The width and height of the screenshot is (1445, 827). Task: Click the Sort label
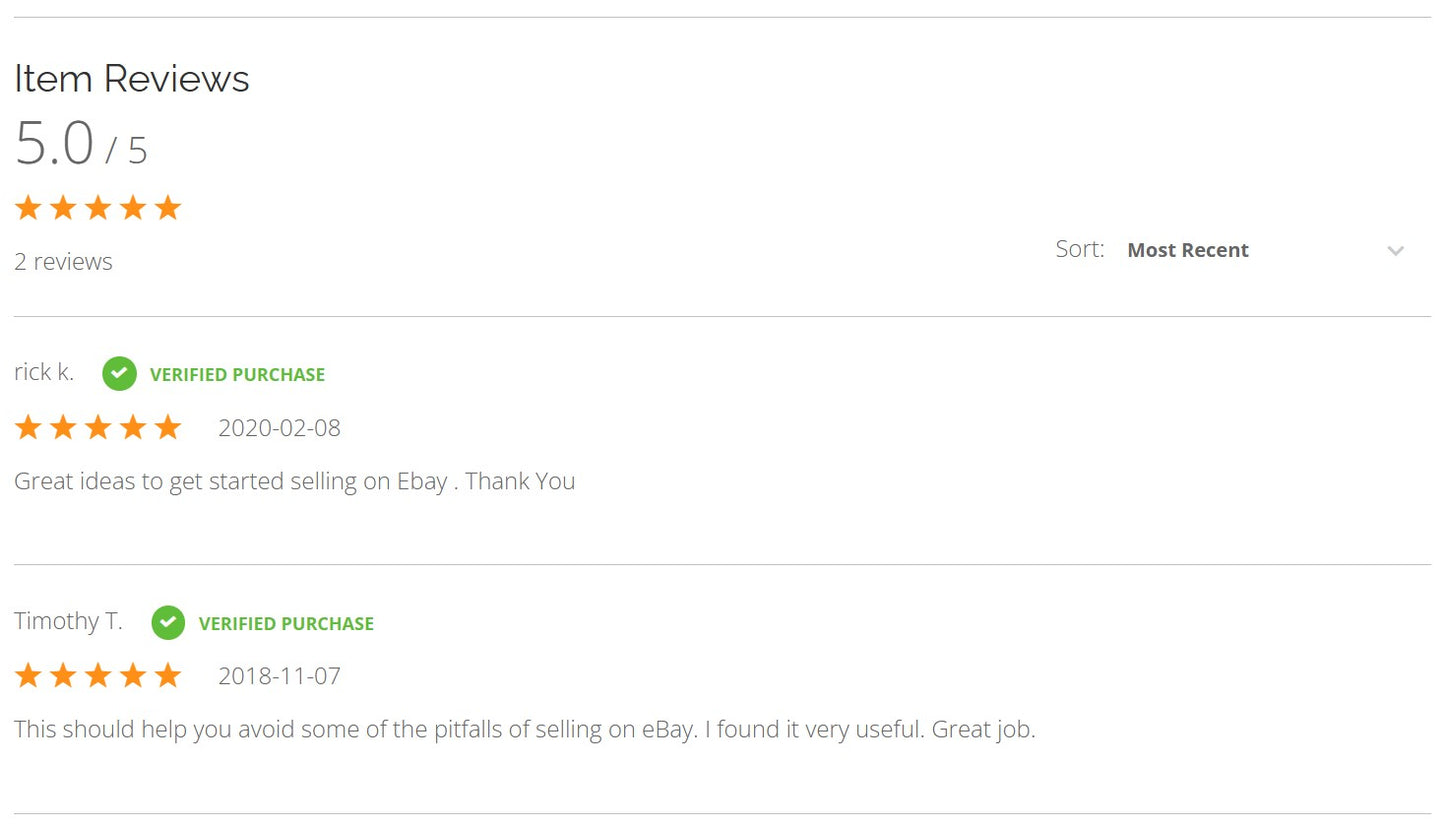(1079, 249)
